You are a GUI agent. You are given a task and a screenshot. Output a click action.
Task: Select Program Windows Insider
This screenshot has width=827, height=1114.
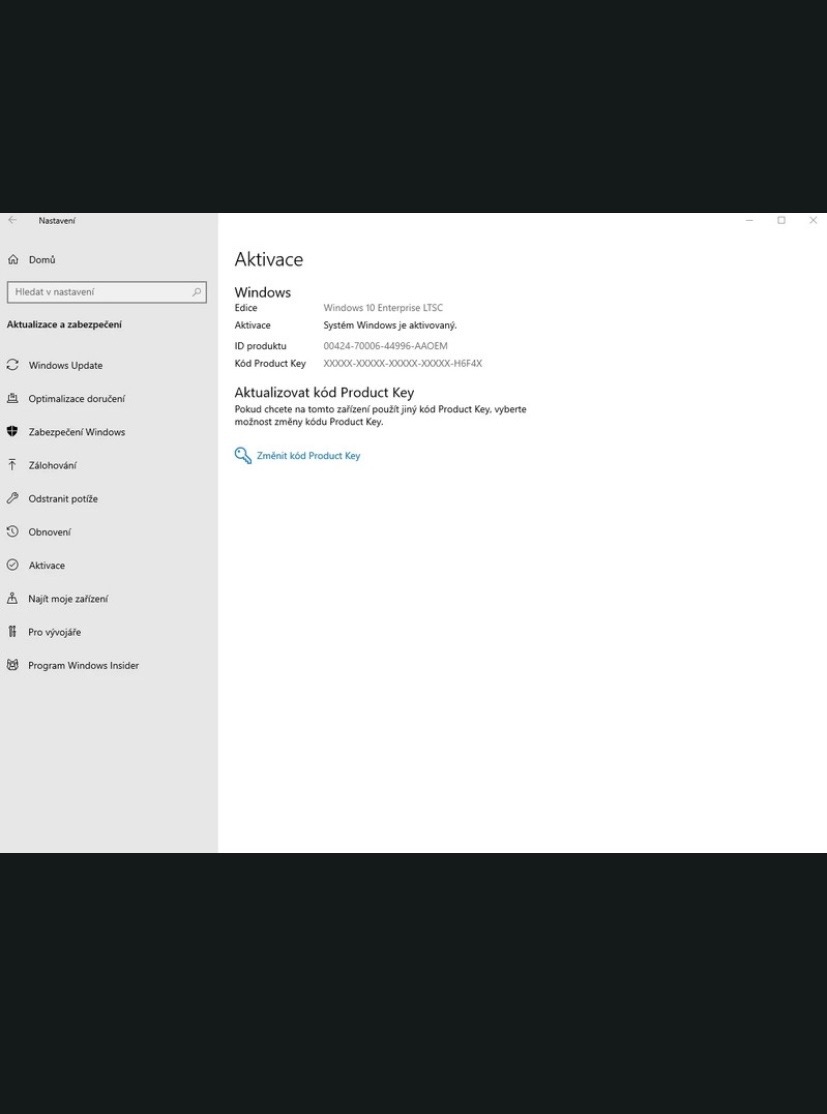(83, 666)
